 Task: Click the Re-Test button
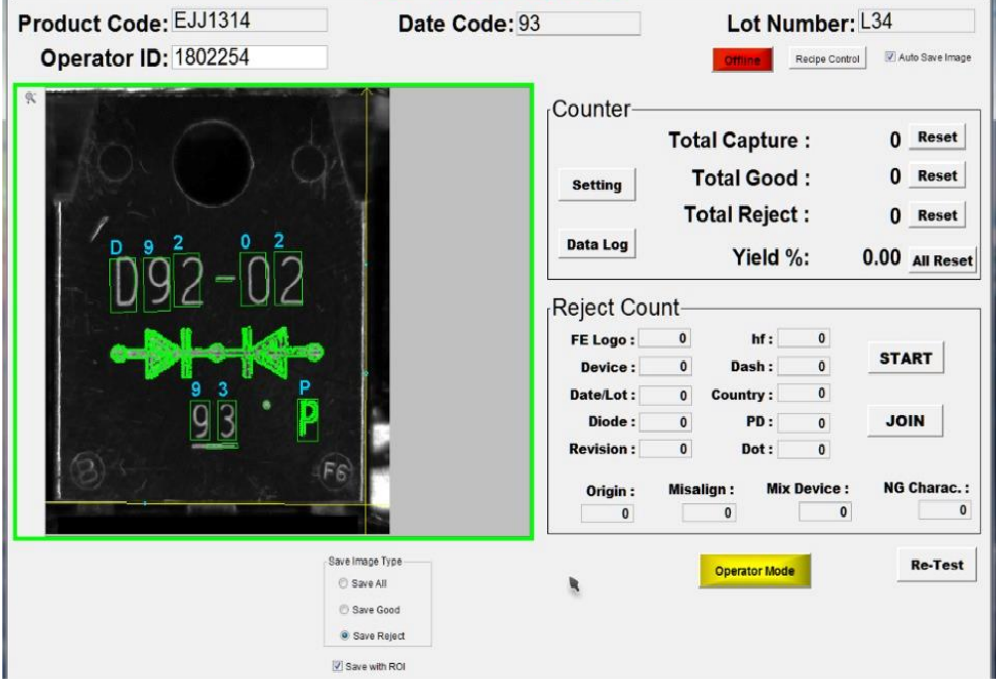[x=936, y=565]
